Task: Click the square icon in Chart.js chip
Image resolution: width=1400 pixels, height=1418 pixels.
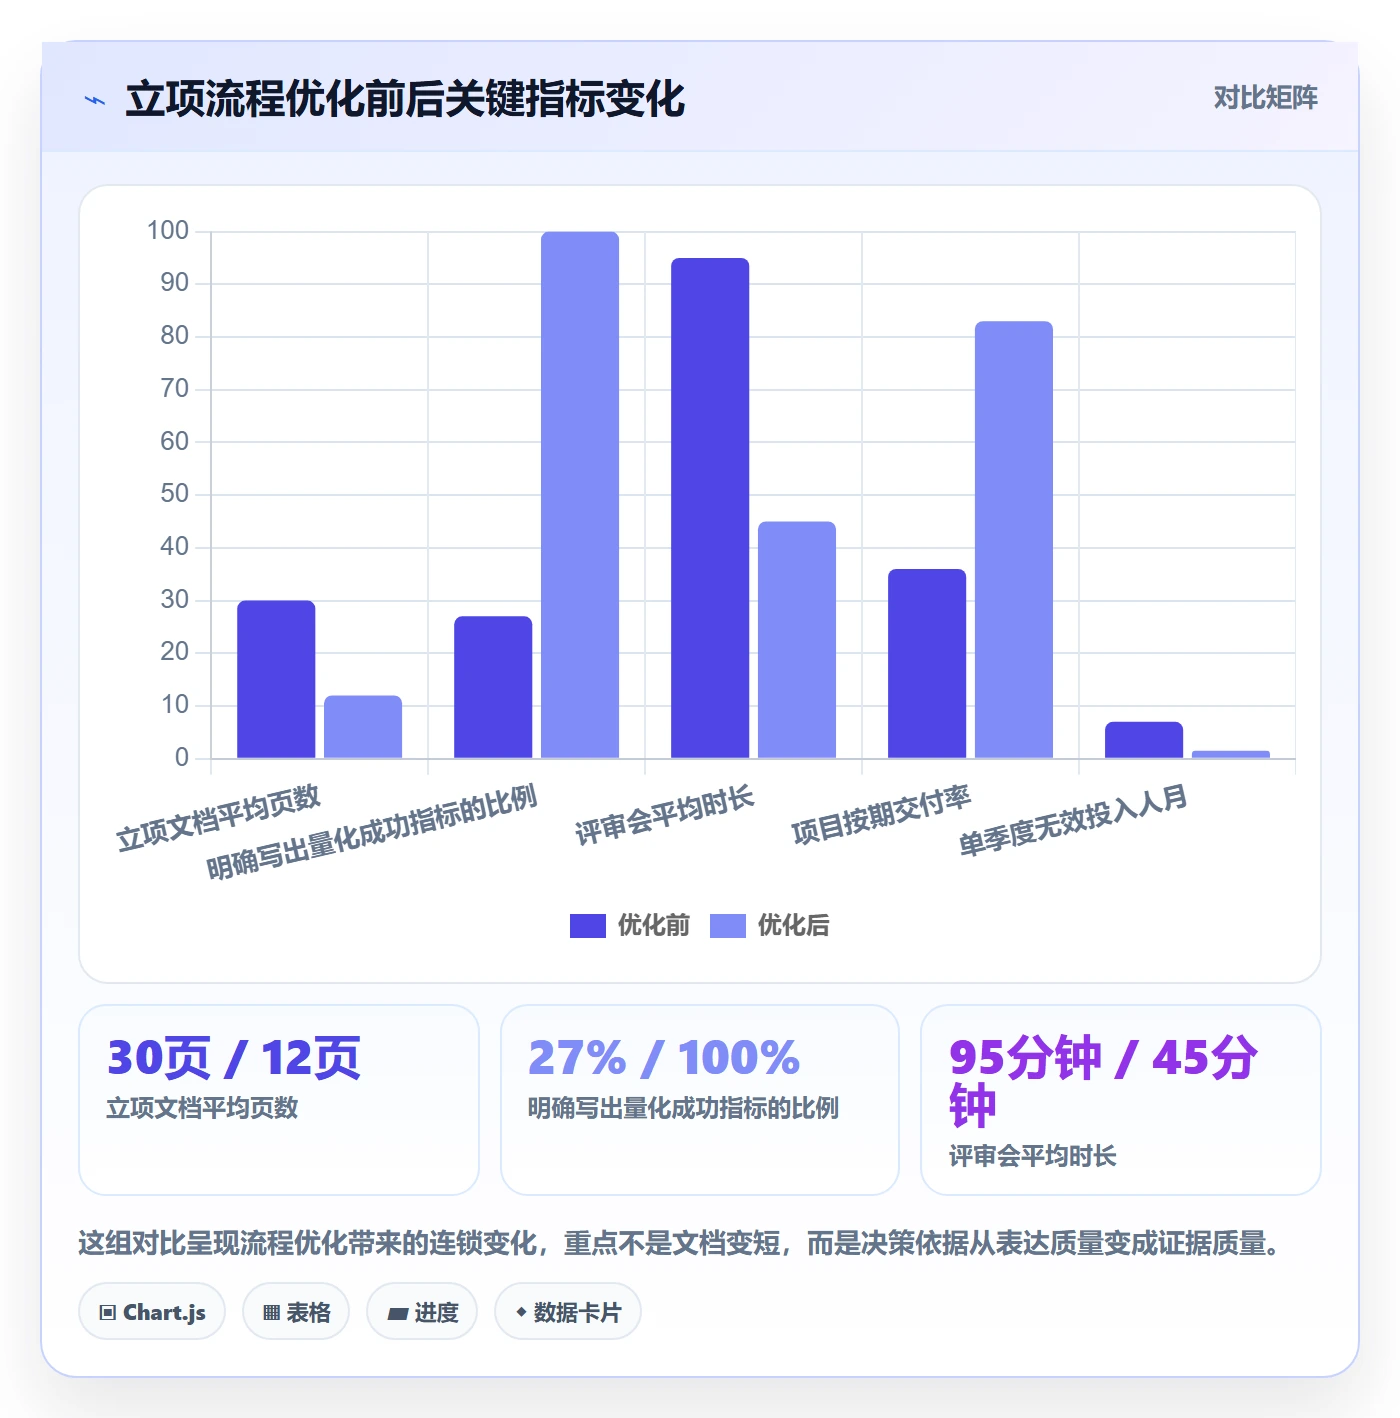Action: click(108, 1312)
